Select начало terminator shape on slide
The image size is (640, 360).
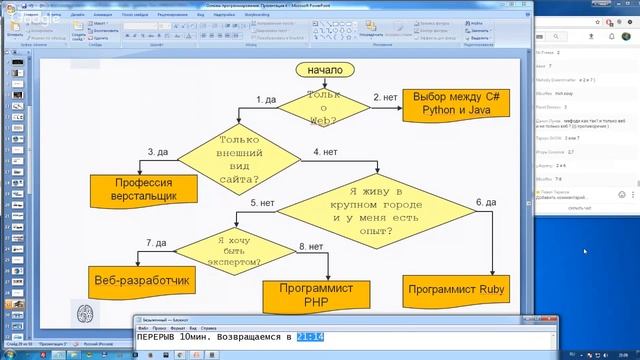click(325, 70)
